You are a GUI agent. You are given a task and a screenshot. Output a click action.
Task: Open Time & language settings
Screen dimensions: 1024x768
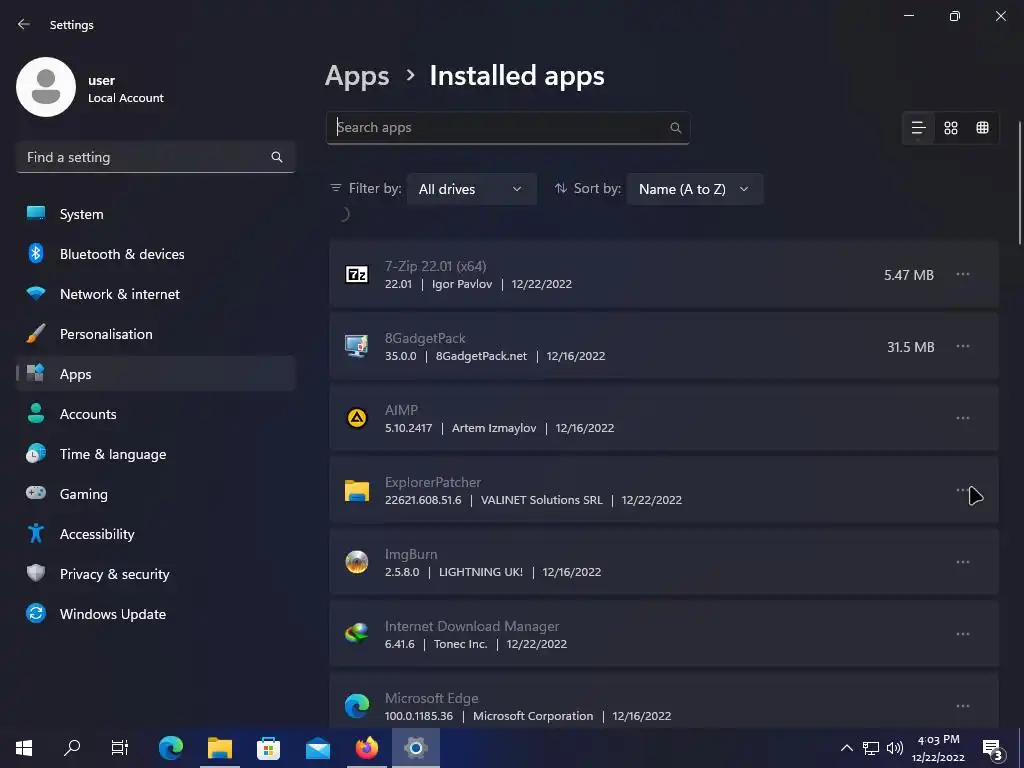pyautogui.click(x=155, y=454)
